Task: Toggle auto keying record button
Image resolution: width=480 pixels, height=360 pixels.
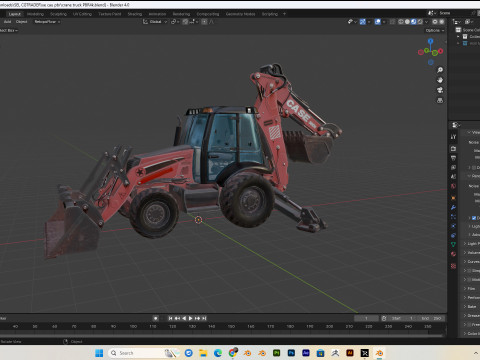Action: [x=155, y=318]
